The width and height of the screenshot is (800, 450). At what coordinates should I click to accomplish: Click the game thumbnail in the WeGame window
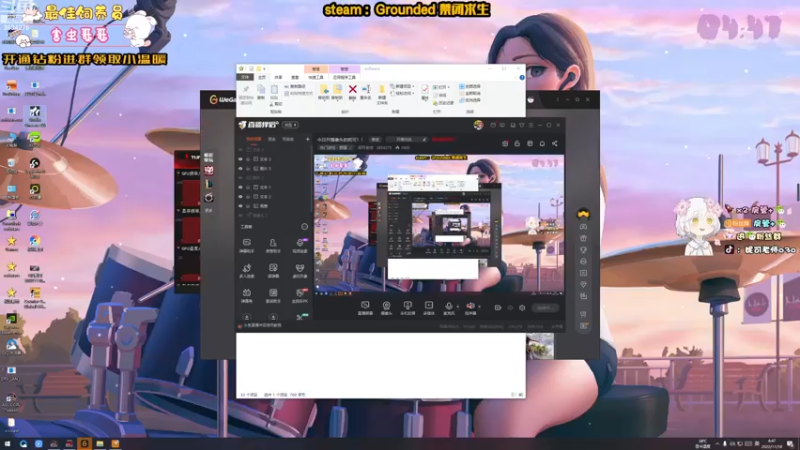540,346
